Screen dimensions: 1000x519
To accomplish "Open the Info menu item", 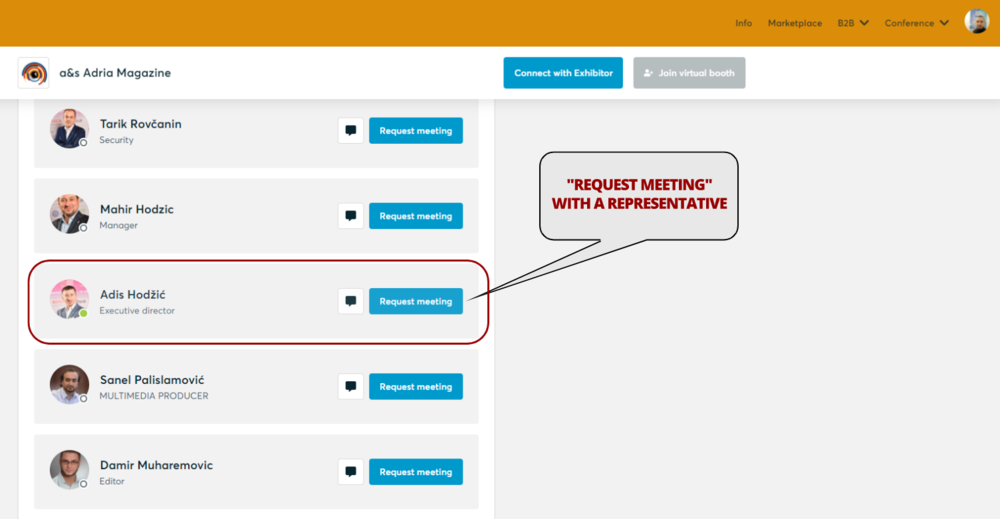I will click(x=744, y=23).
